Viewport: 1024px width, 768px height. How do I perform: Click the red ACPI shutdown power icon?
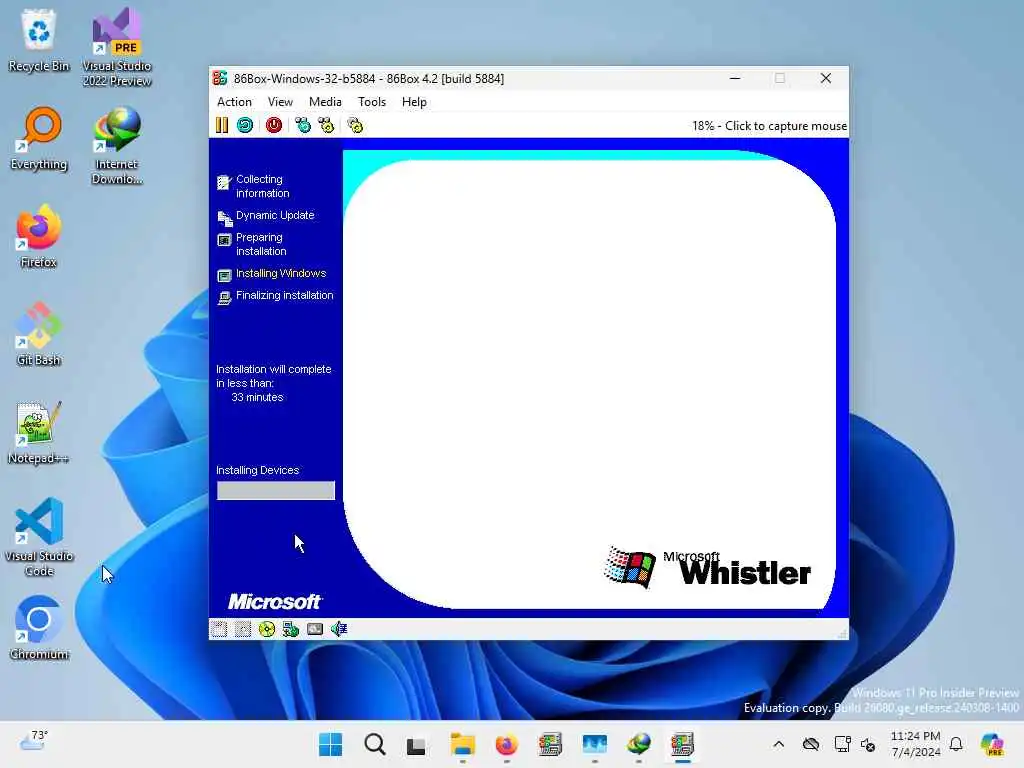point(274,125)
